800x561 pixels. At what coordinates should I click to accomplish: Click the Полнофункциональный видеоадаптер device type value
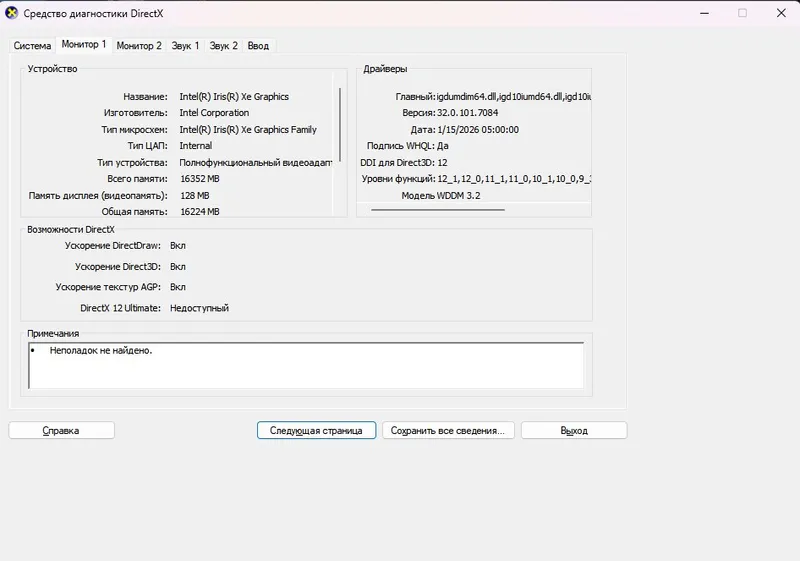[256, 163]
